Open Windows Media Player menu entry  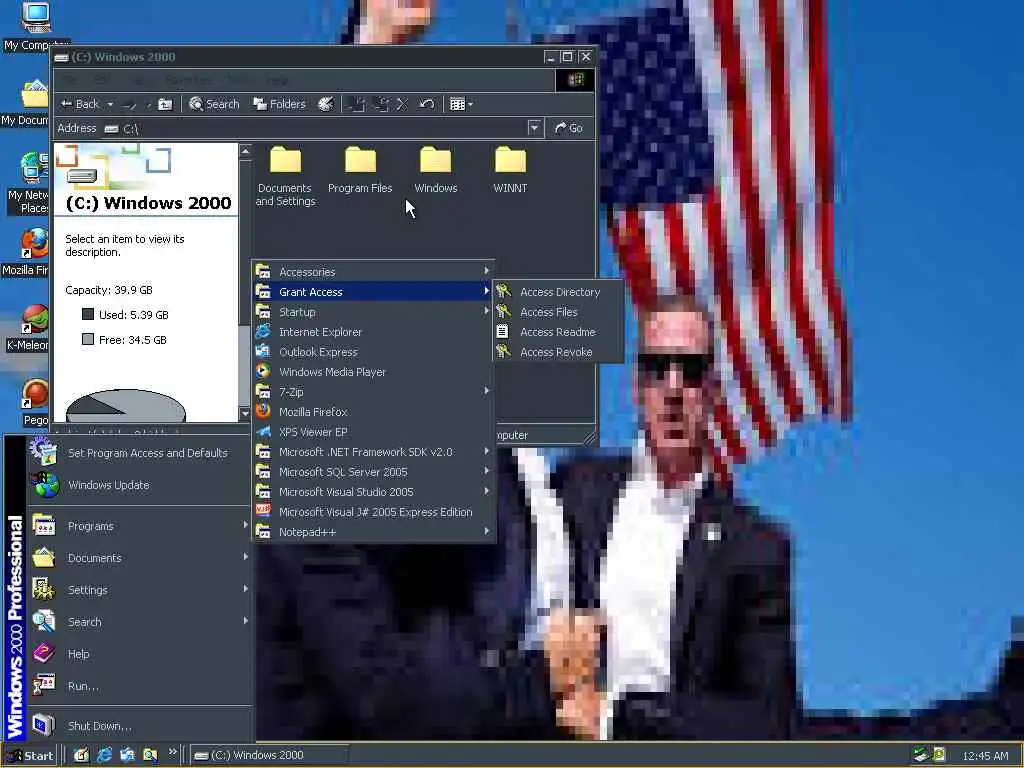pos(373,372)
